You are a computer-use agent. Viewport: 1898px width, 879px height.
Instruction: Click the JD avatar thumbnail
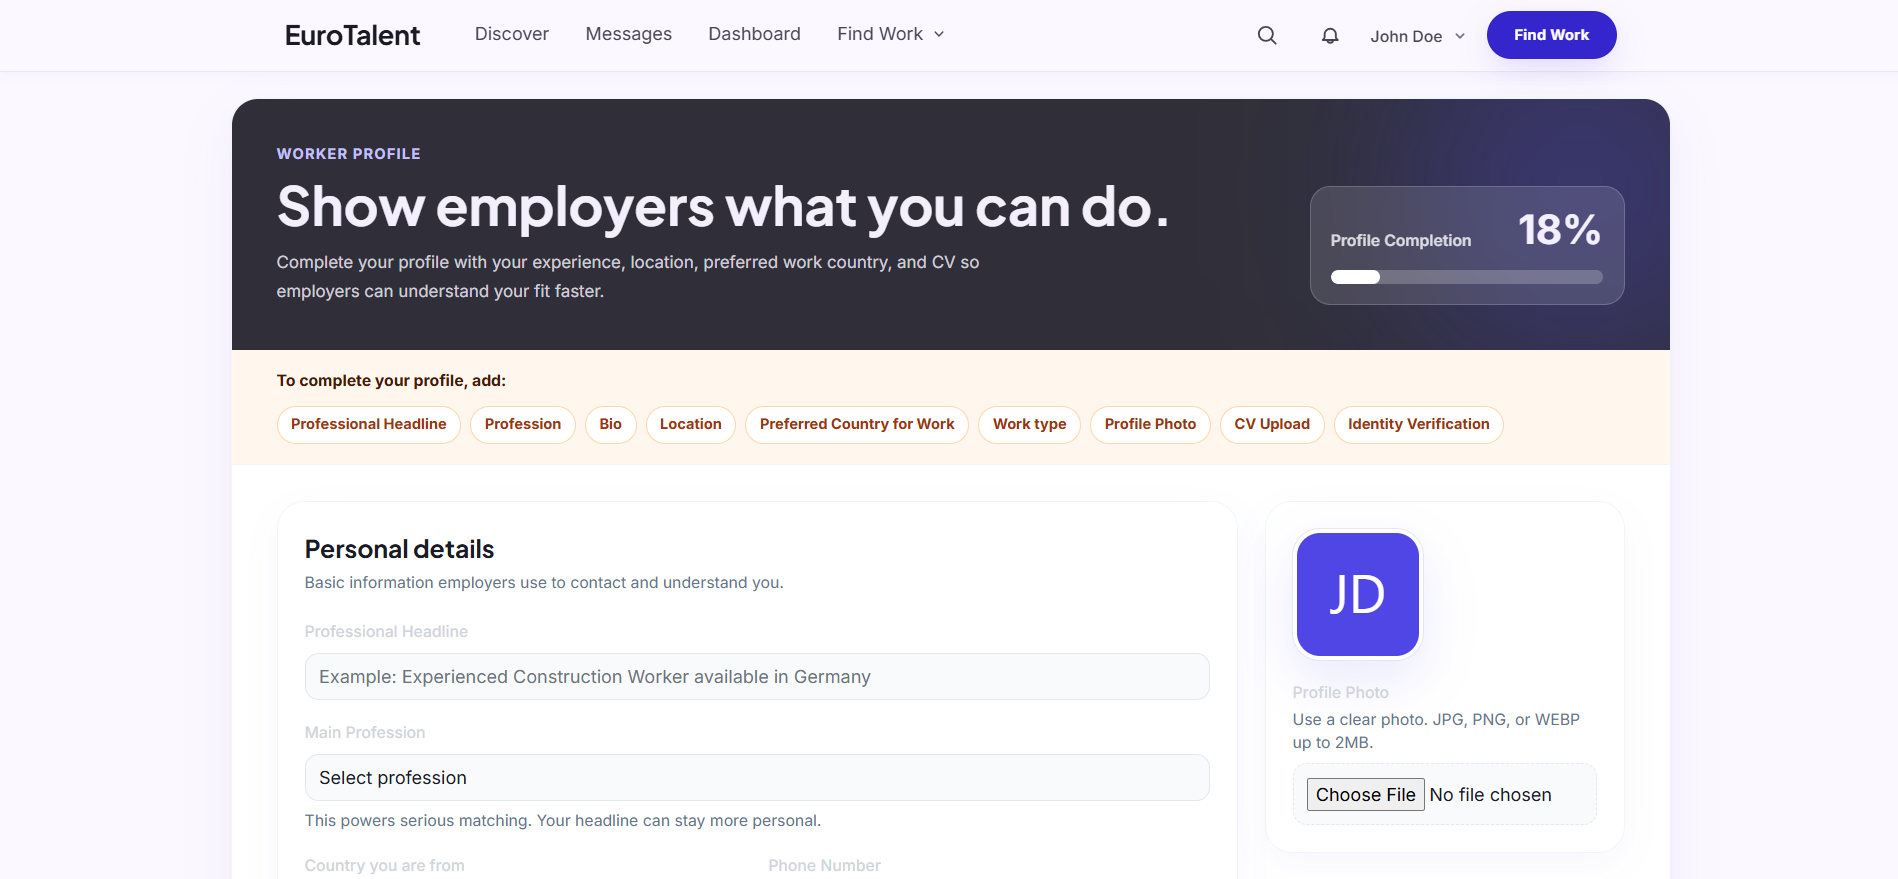(1358, 594)
